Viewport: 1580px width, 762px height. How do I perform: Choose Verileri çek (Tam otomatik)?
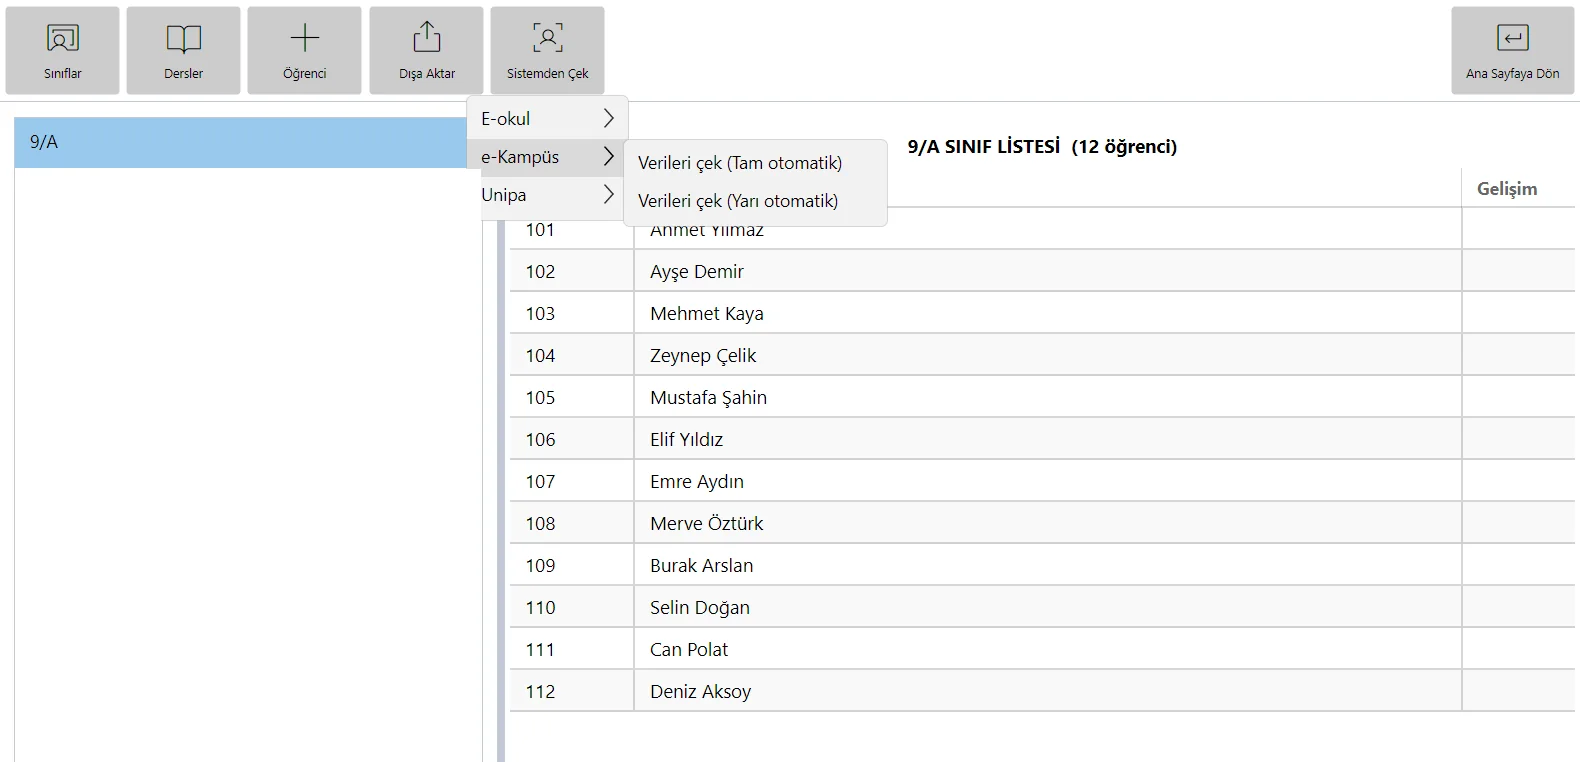pyautogui.click(x=755, y=163)
